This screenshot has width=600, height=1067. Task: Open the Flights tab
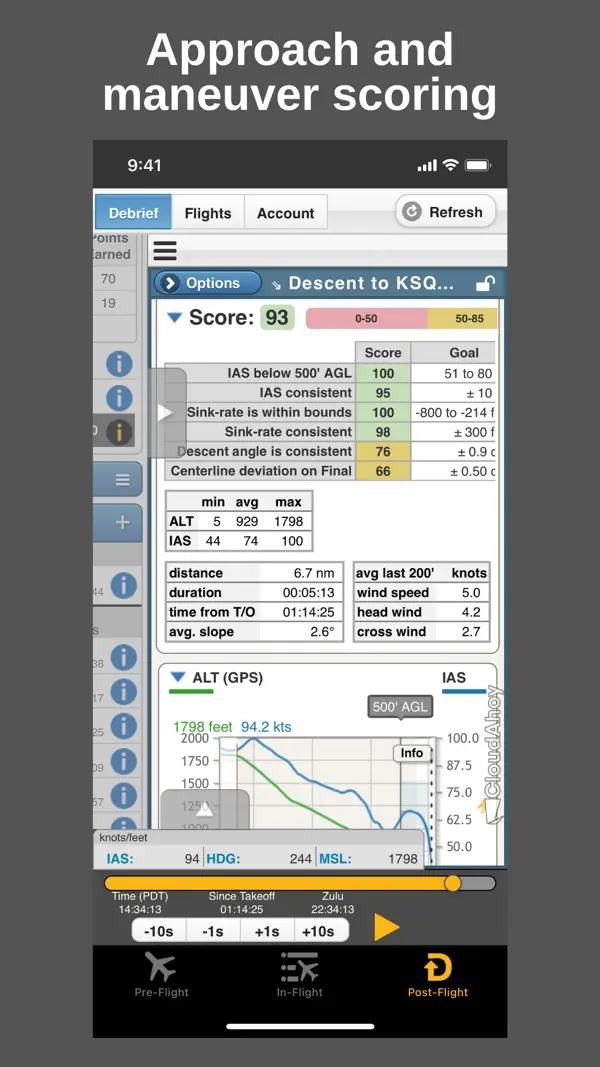(207, 212)
